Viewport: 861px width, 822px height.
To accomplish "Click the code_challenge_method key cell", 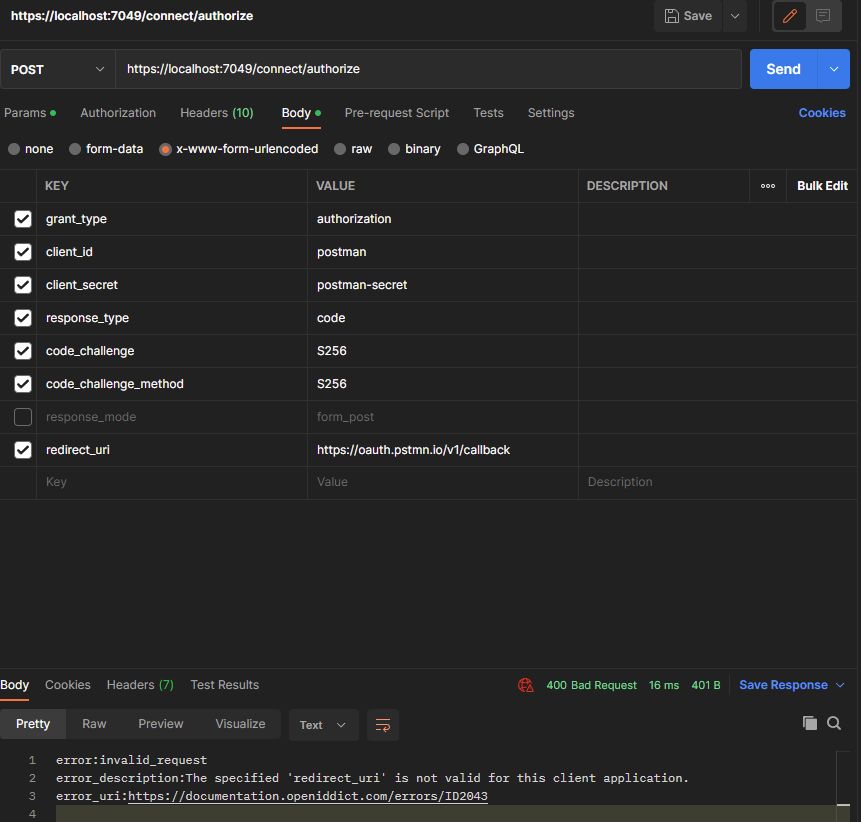I will 172,384.
